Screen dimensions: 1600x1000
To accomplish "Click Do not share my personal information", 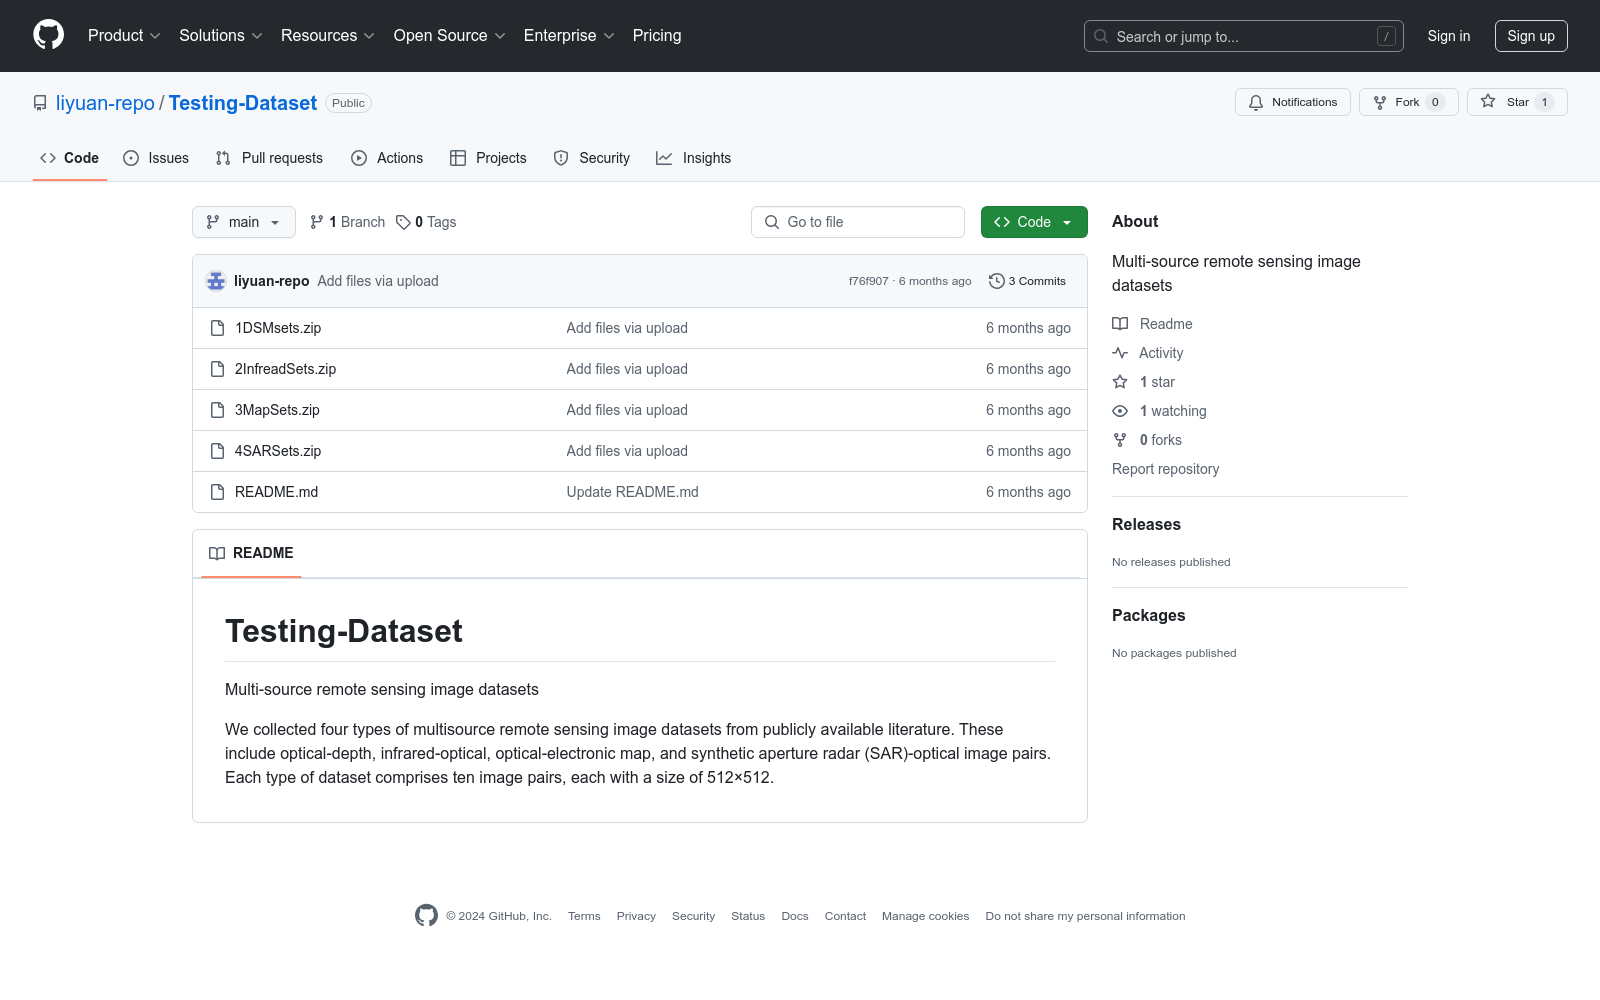I will 1085,916.
